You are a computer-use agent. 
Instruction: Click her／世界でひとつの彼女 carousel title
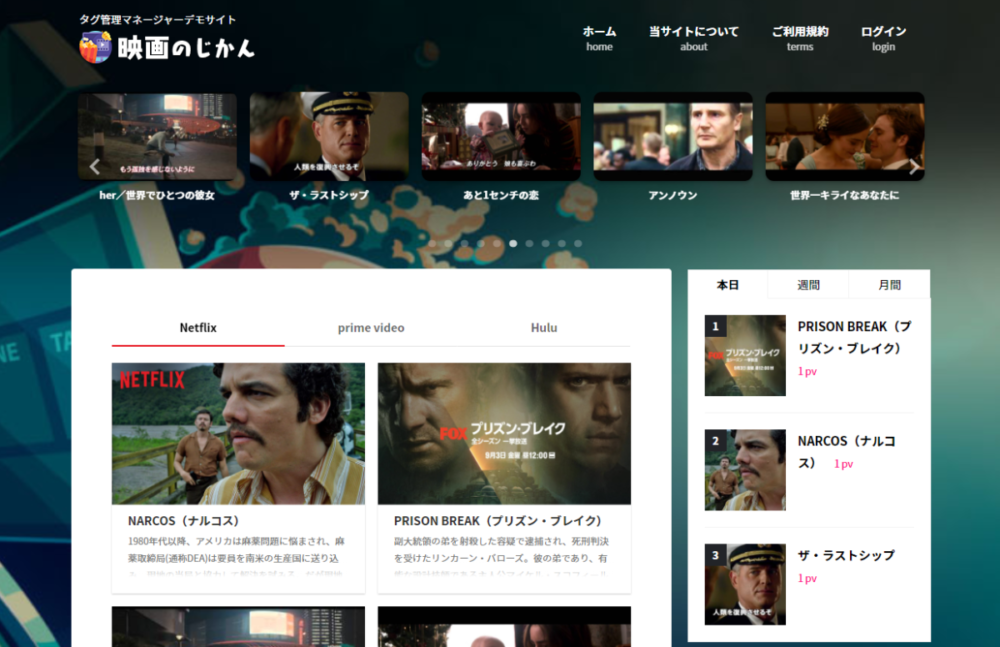pos(157,195)
